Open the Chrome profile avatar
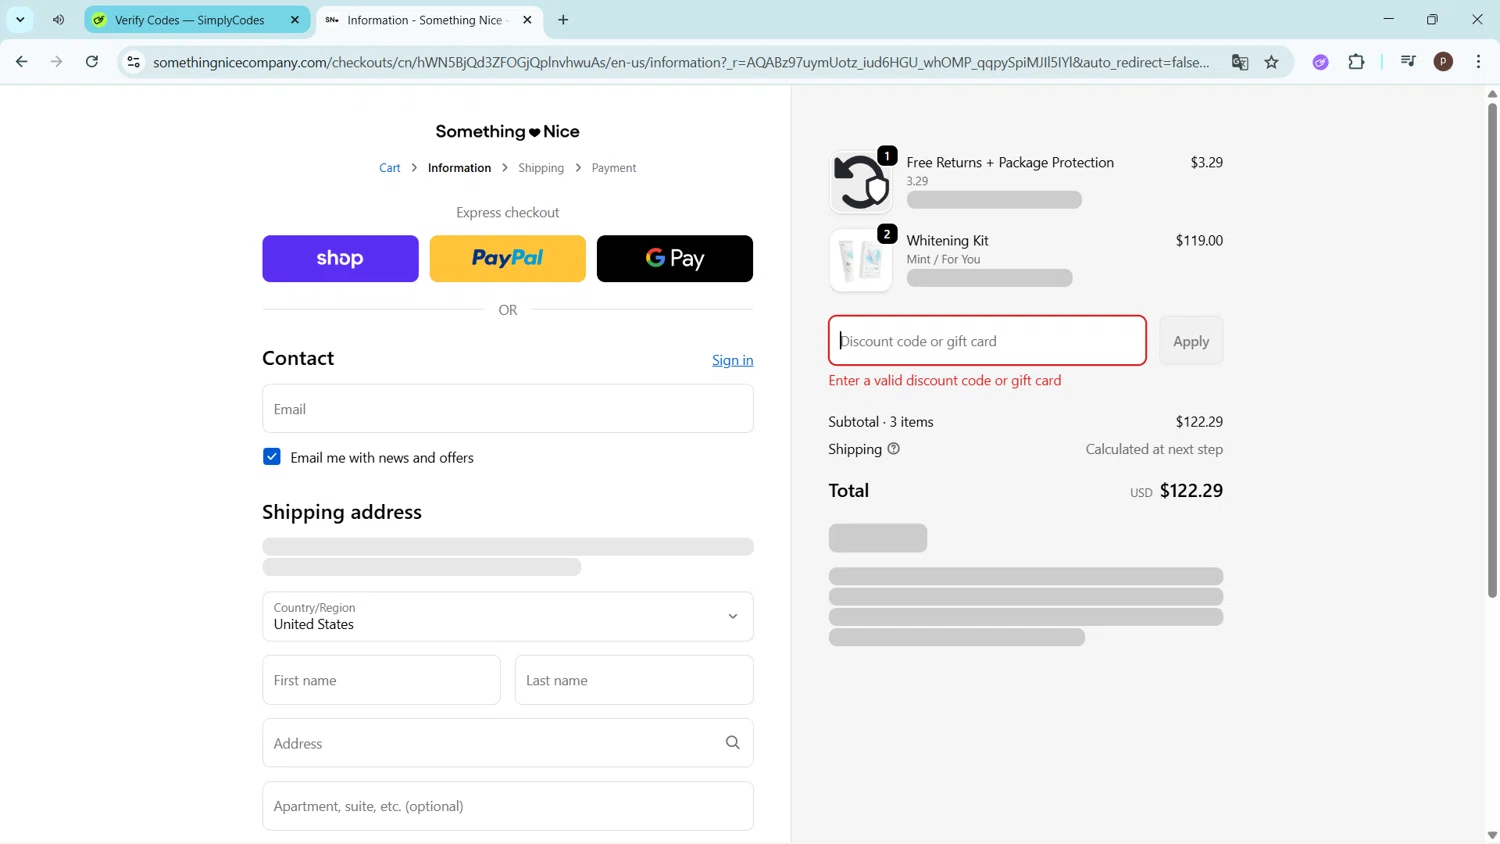Viewport: 1500px width, 844px height. tap(1443, 62)
